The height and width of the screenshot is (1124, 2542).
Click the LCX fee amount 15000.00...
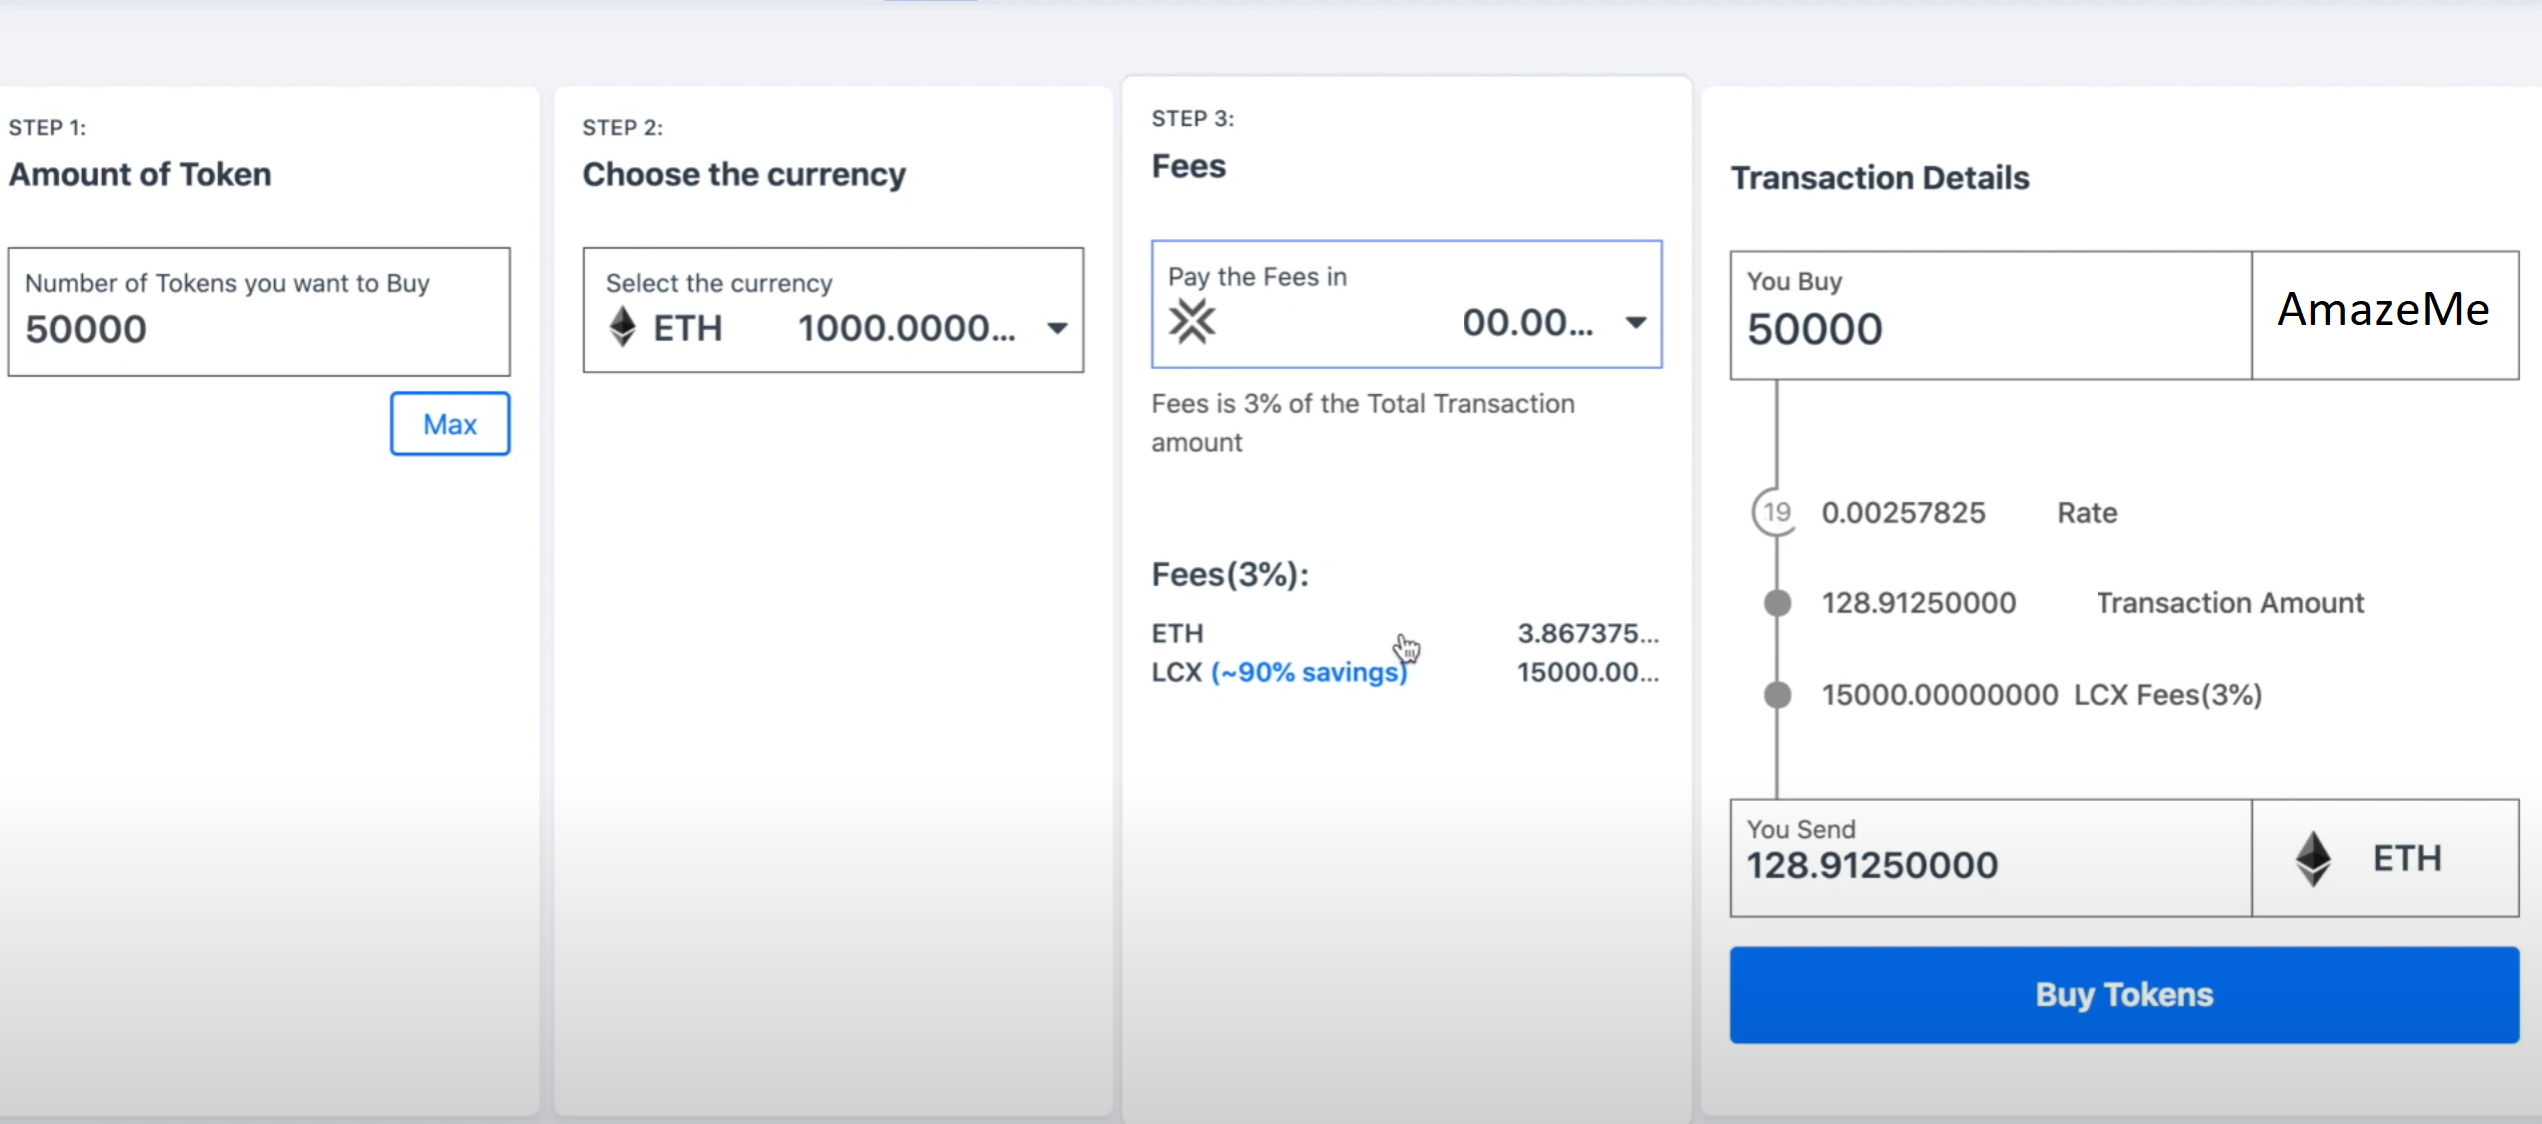coord(1588,672)
